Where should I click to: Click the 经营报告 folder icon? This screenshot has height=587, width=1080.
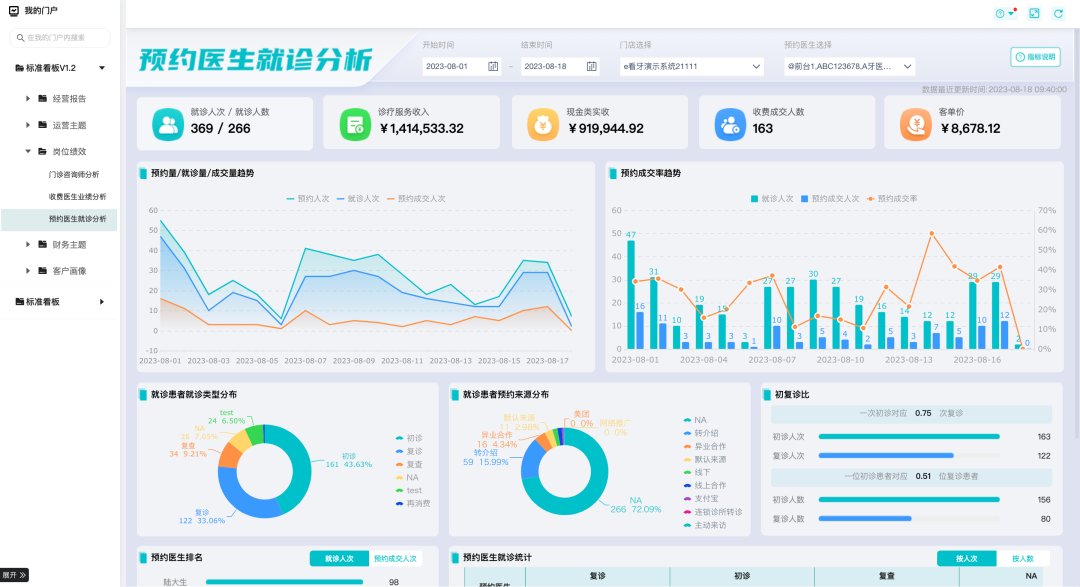tap(43, 99)
